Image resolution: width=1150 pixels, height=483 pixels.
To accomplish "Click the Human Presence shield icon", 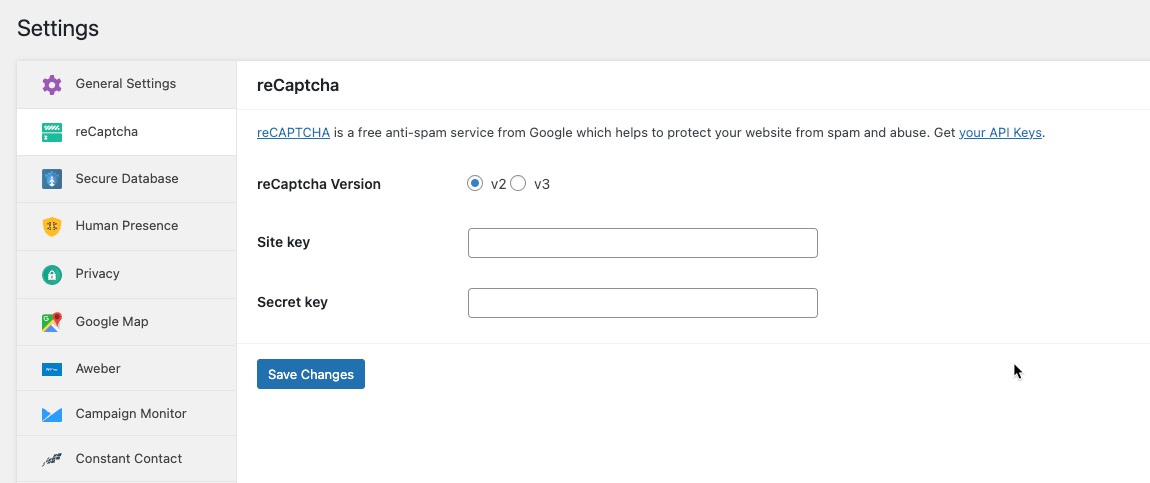I will pos(52,227).
